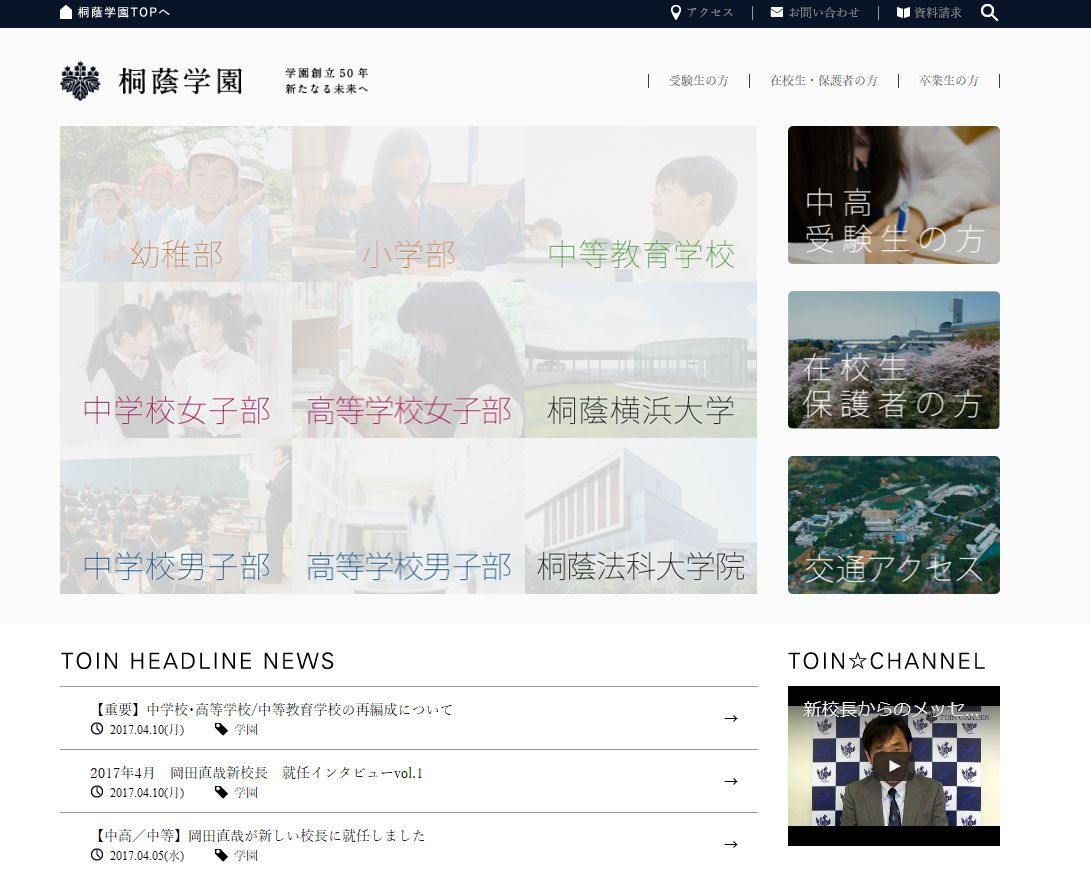Click the 学園創立50年 新たなる未来へ tagline

327,81
